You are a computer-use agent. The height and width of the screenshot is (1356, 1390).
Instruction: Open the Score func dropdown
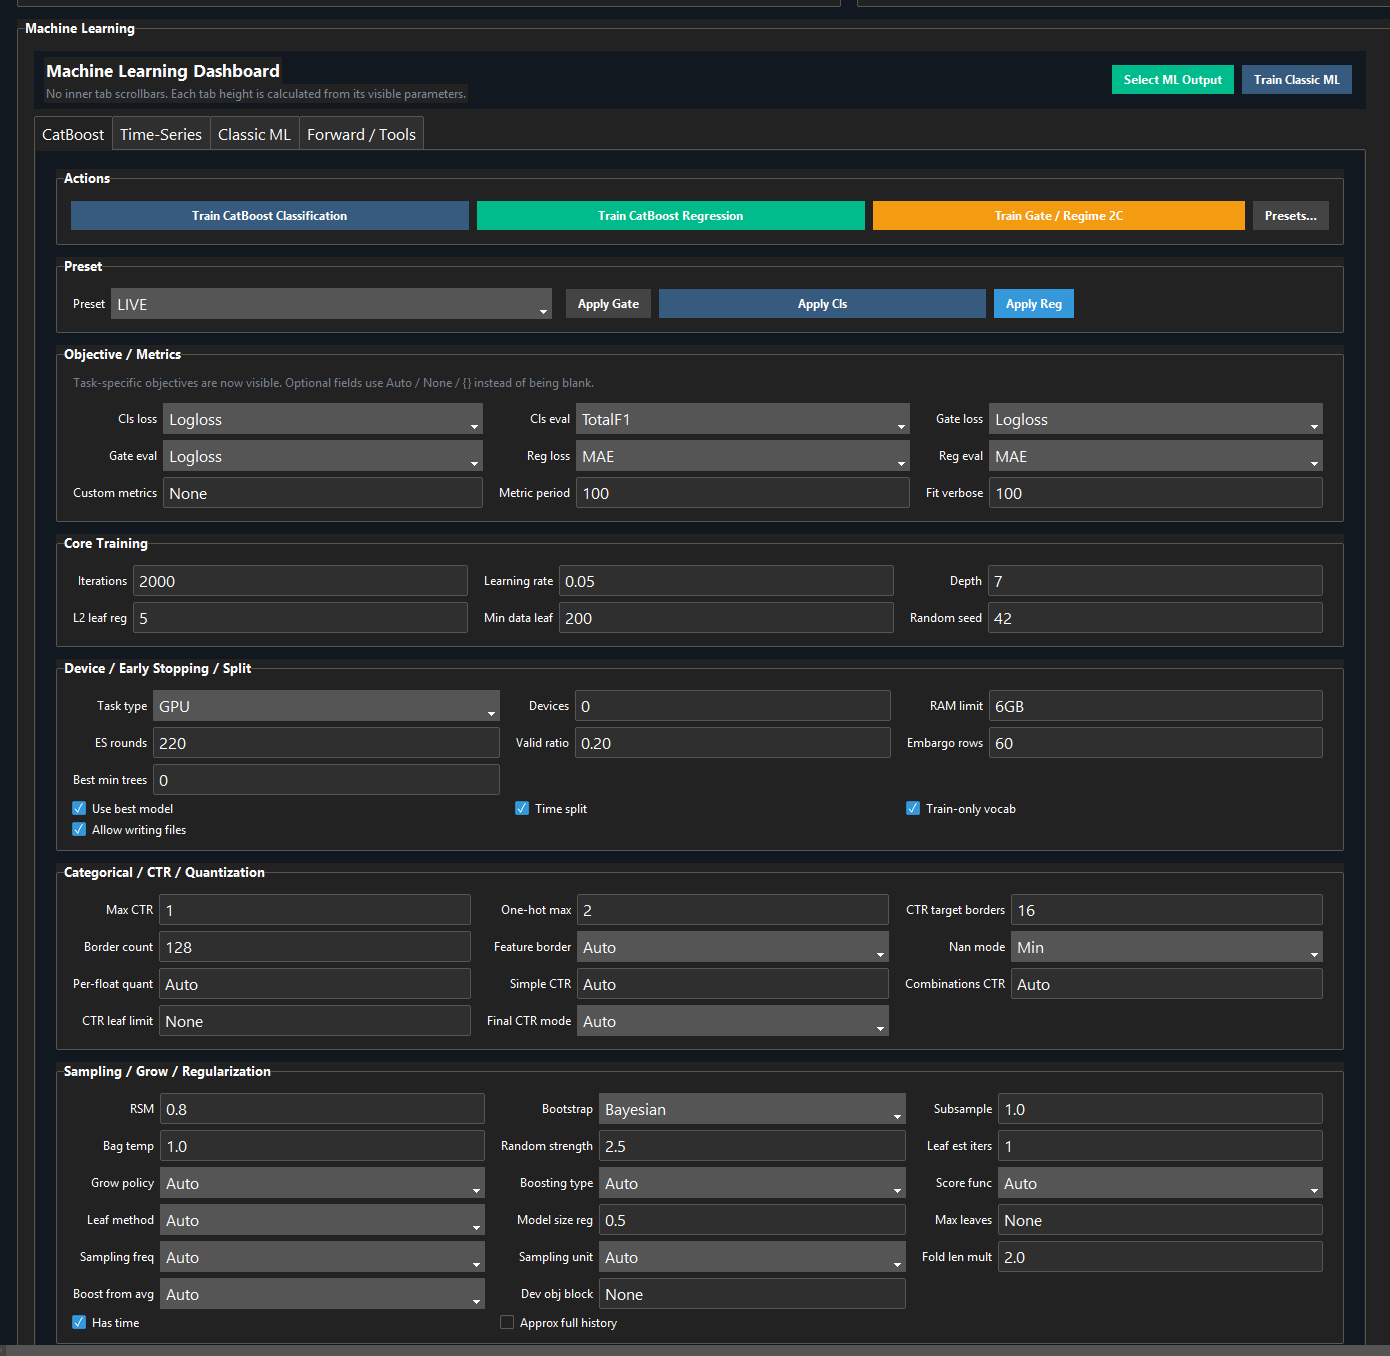point(1160,1183)
